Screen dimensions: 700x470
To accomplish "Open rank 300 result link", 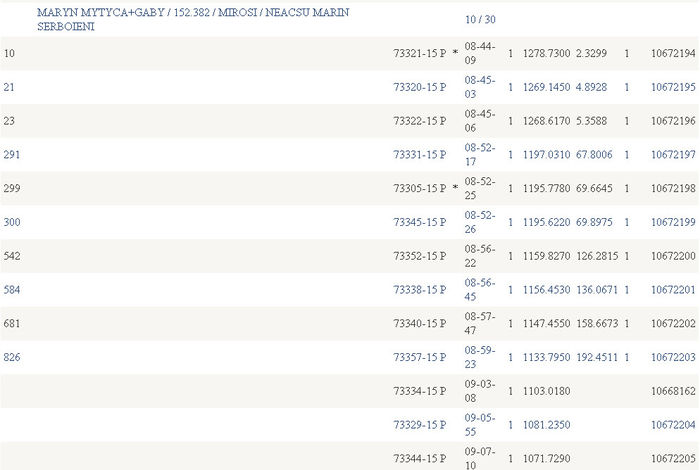I will (x=12, y=222).
